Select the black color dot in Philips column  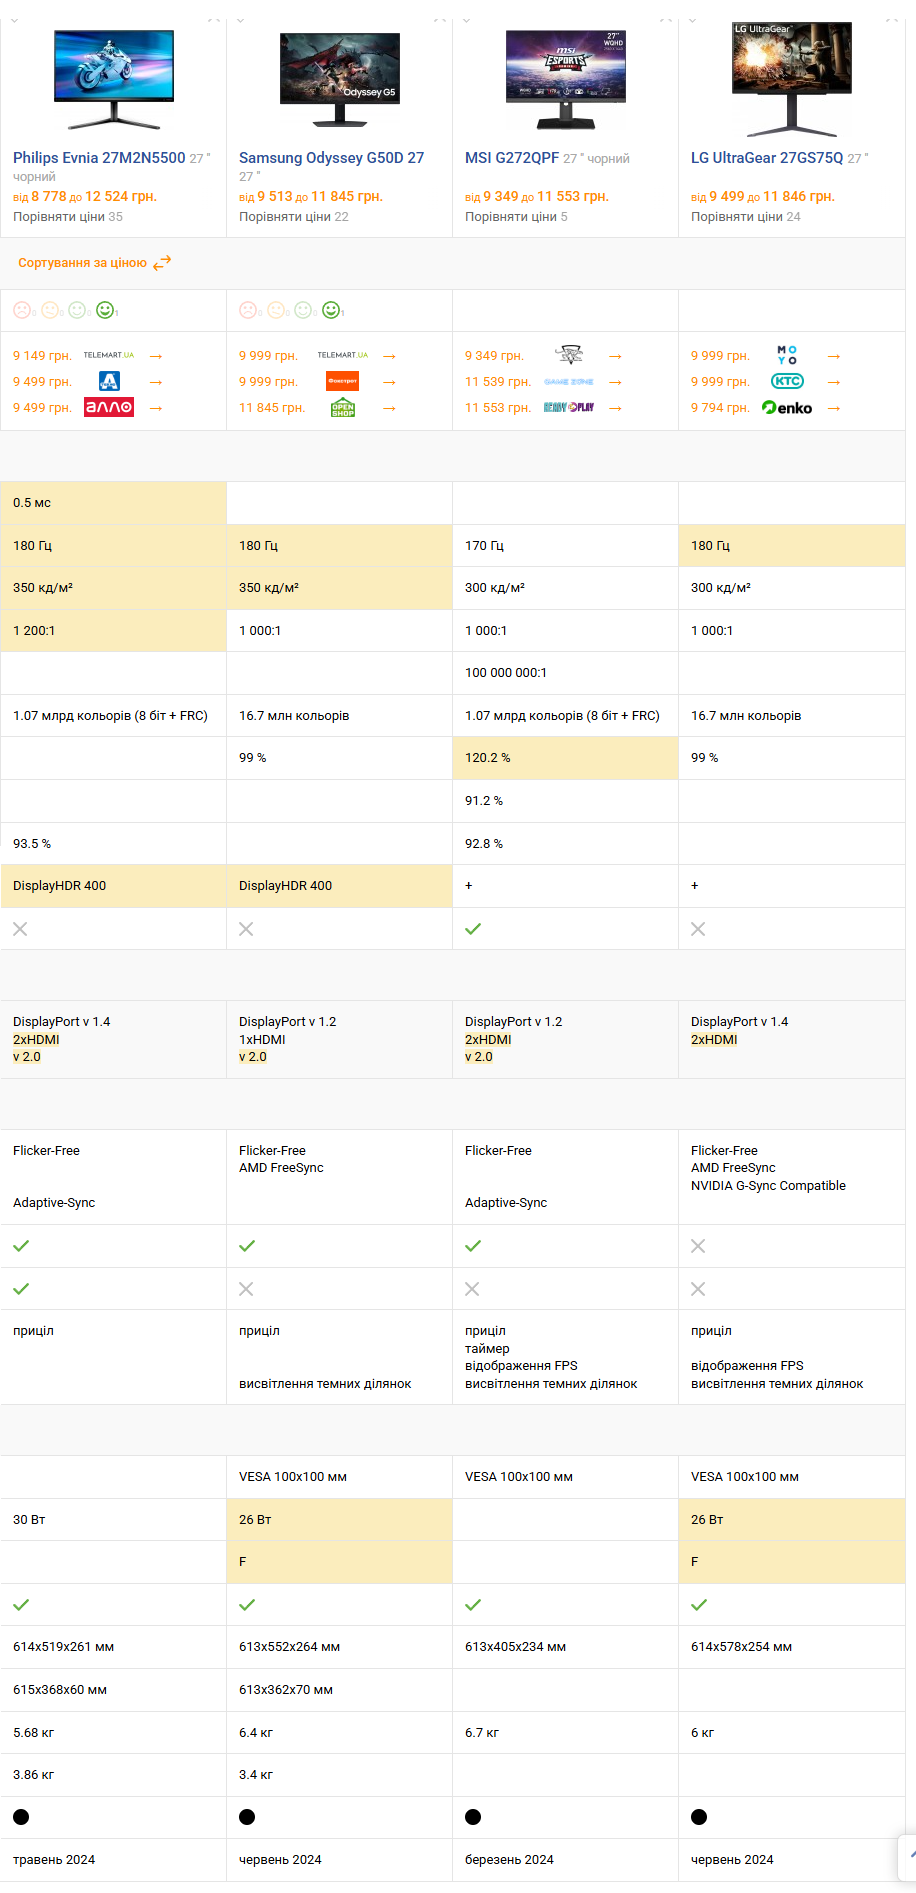pyautogui.click(x=21, y=1817)
